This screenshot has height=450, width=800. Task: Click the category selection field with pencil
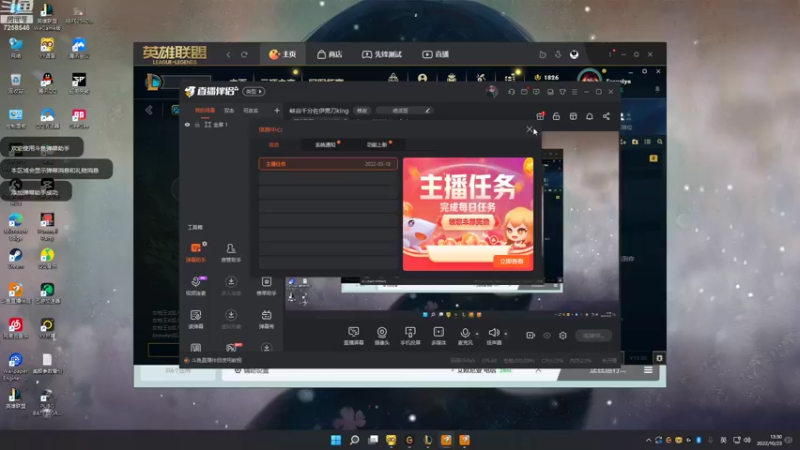coord(405,110)
